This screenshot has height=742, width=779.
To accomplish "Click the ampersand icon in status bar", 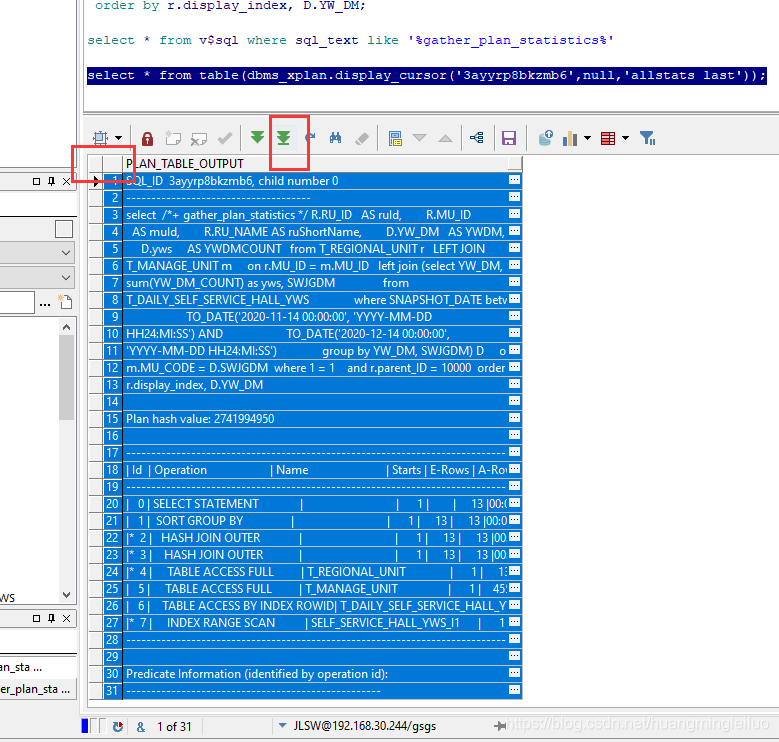I will 141,727.
